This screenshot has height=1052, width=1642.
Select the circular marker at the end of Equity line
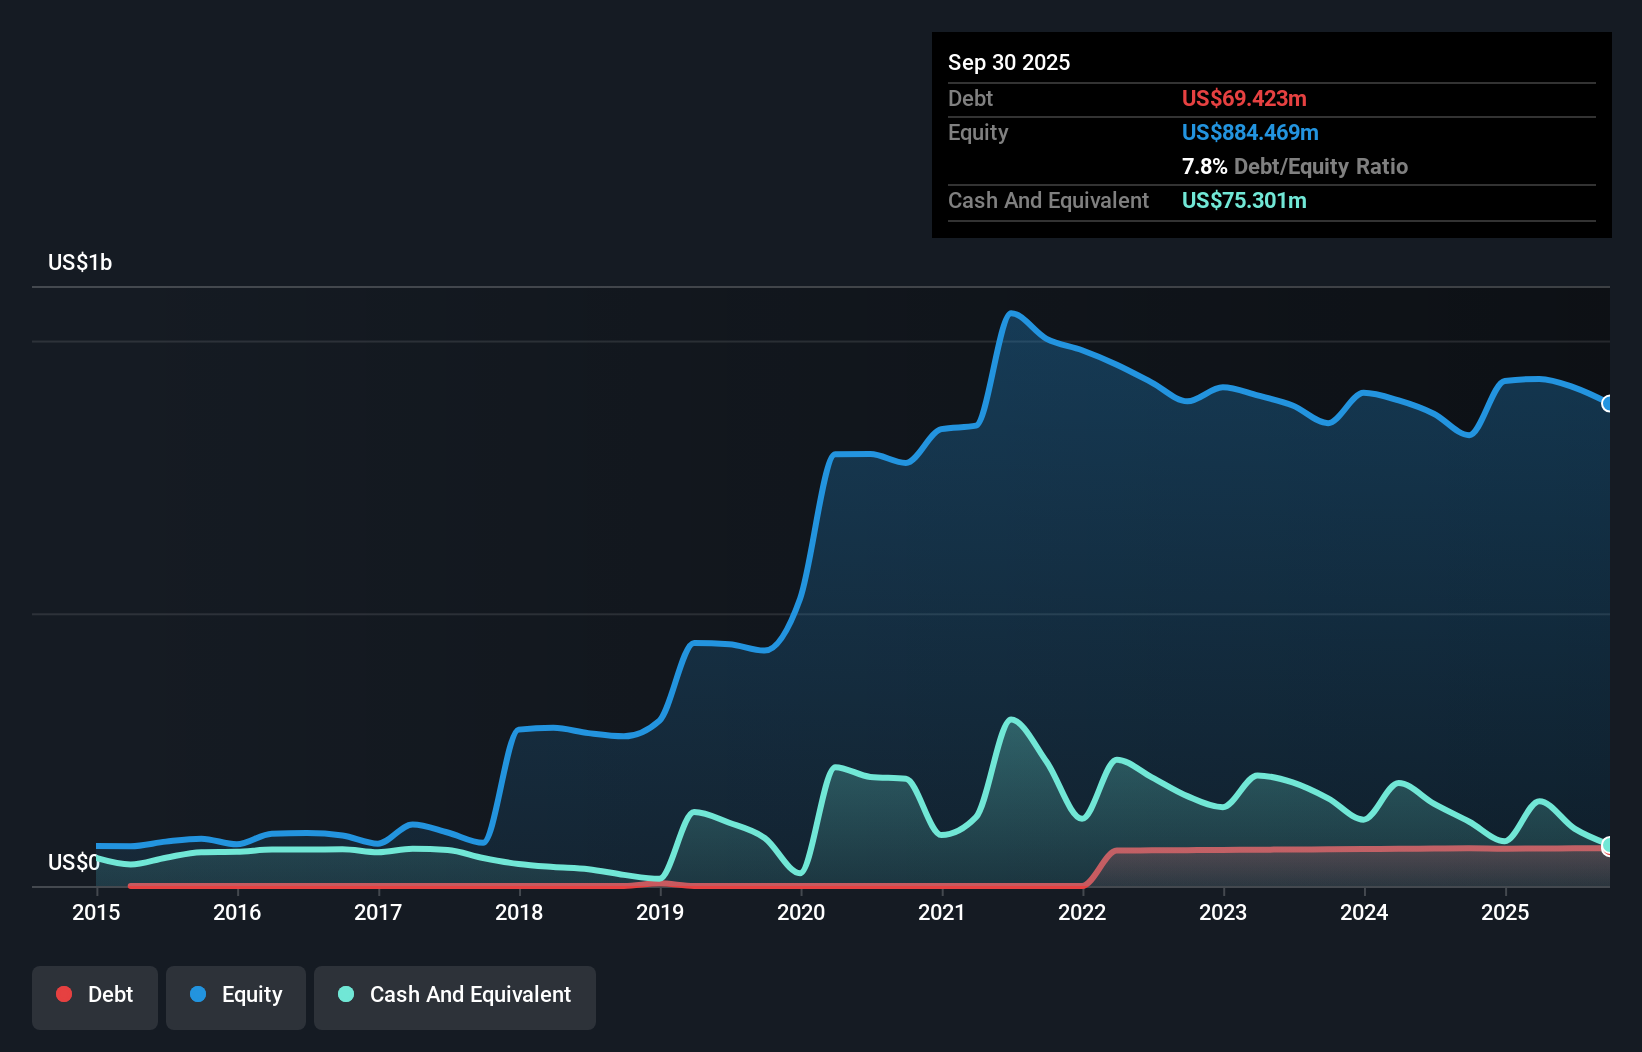point(1608,404)
